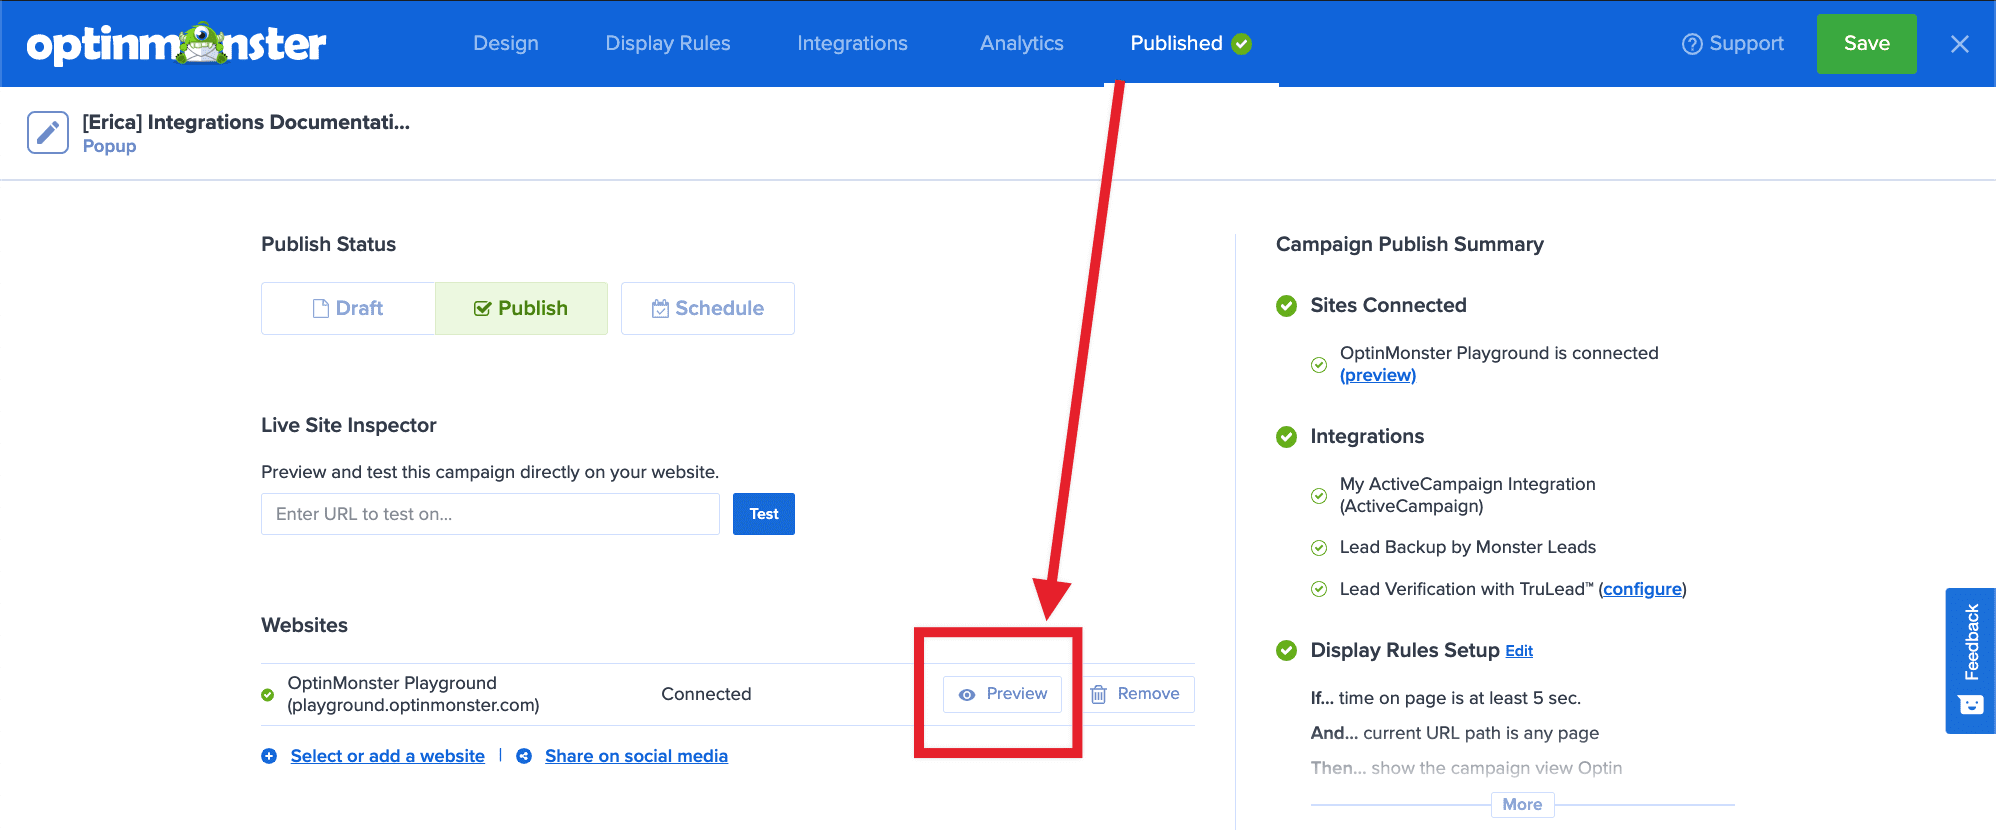
Task: Click the green check next to Published
Action: point(1242,44)
